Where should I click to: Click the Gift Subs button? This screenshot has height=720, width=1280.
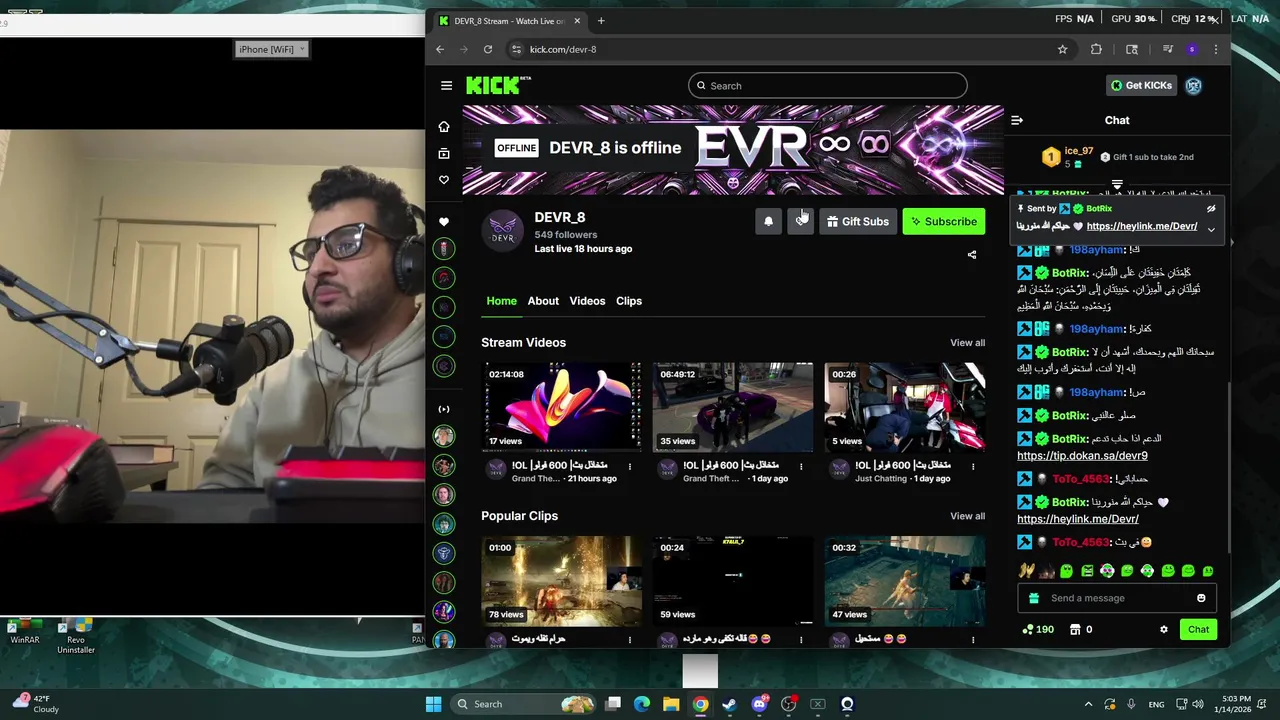[x=857, y=221]
